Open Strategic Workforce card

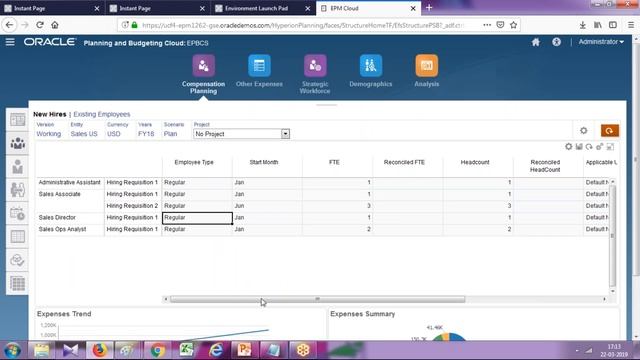(x=315, y=74)
